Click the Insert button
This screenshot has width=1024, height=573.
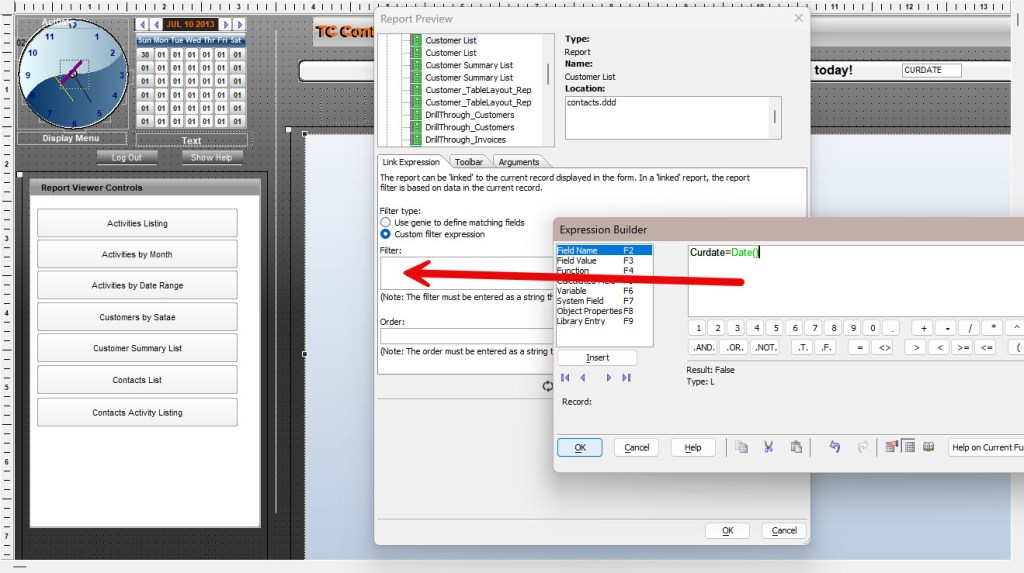(597, 358)
